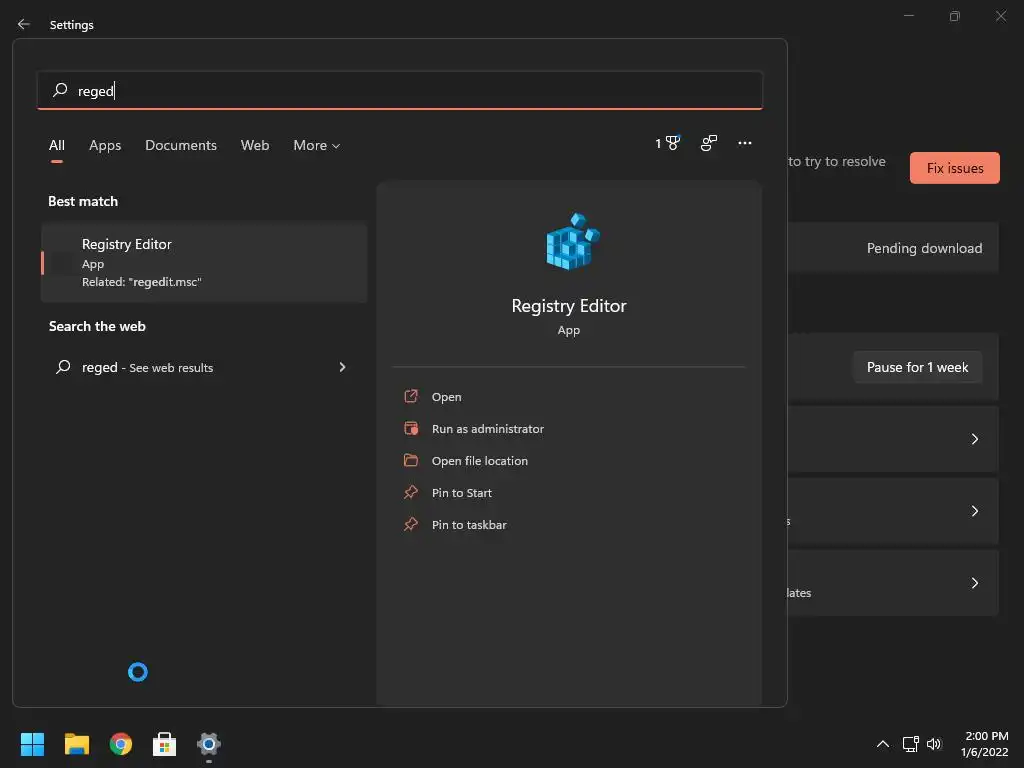The width and height of the screenshot is (1024, 768).
Task: Show hidden system tray icons
Action: pyautogui.click(x=882, y=744)
